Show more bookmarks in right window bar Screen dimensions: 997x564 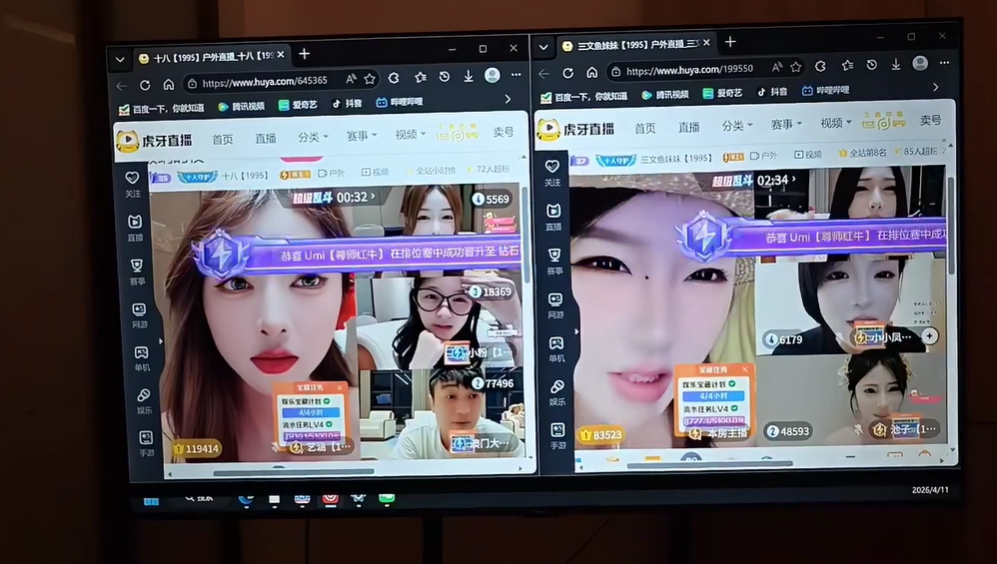[x=935, y=87]
